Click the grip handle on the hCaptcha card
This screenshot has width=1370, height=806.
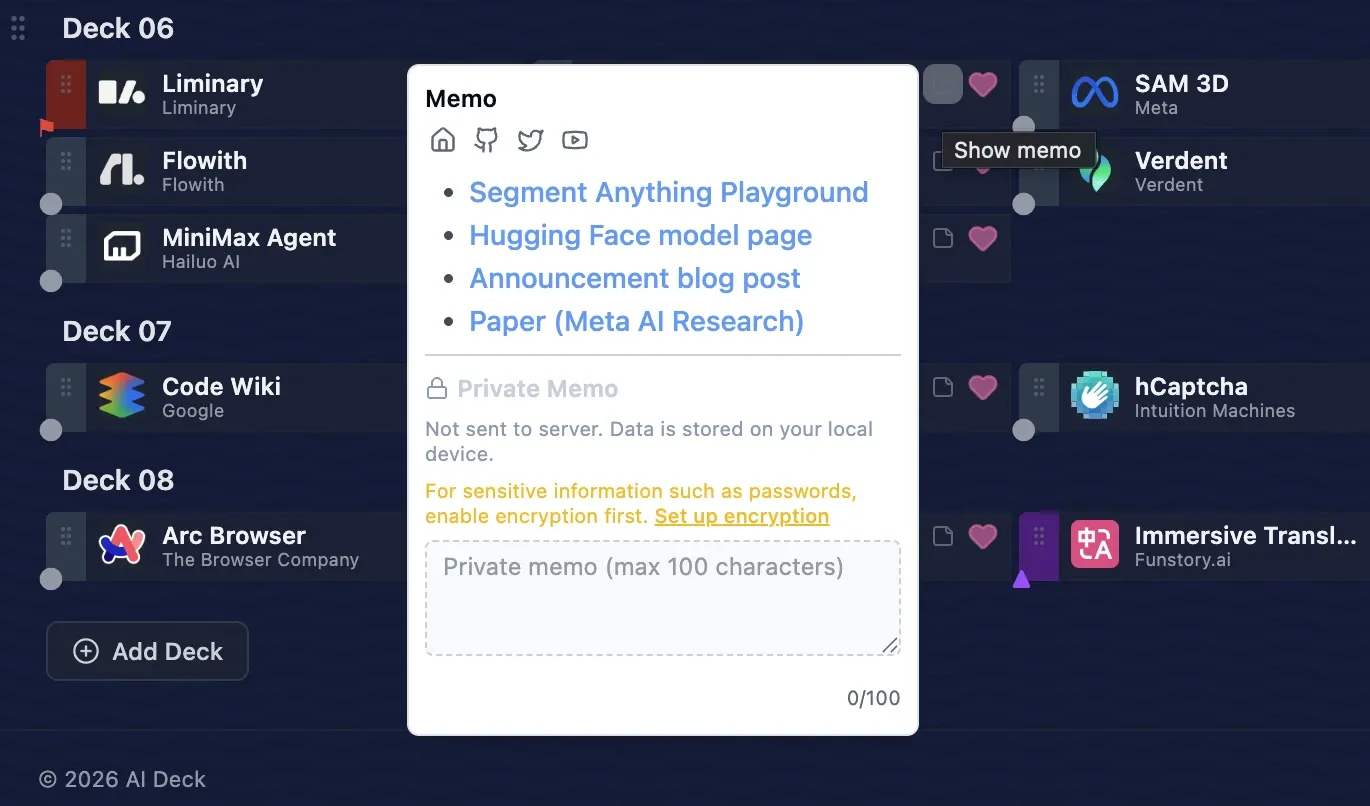tap(1039, 387)
